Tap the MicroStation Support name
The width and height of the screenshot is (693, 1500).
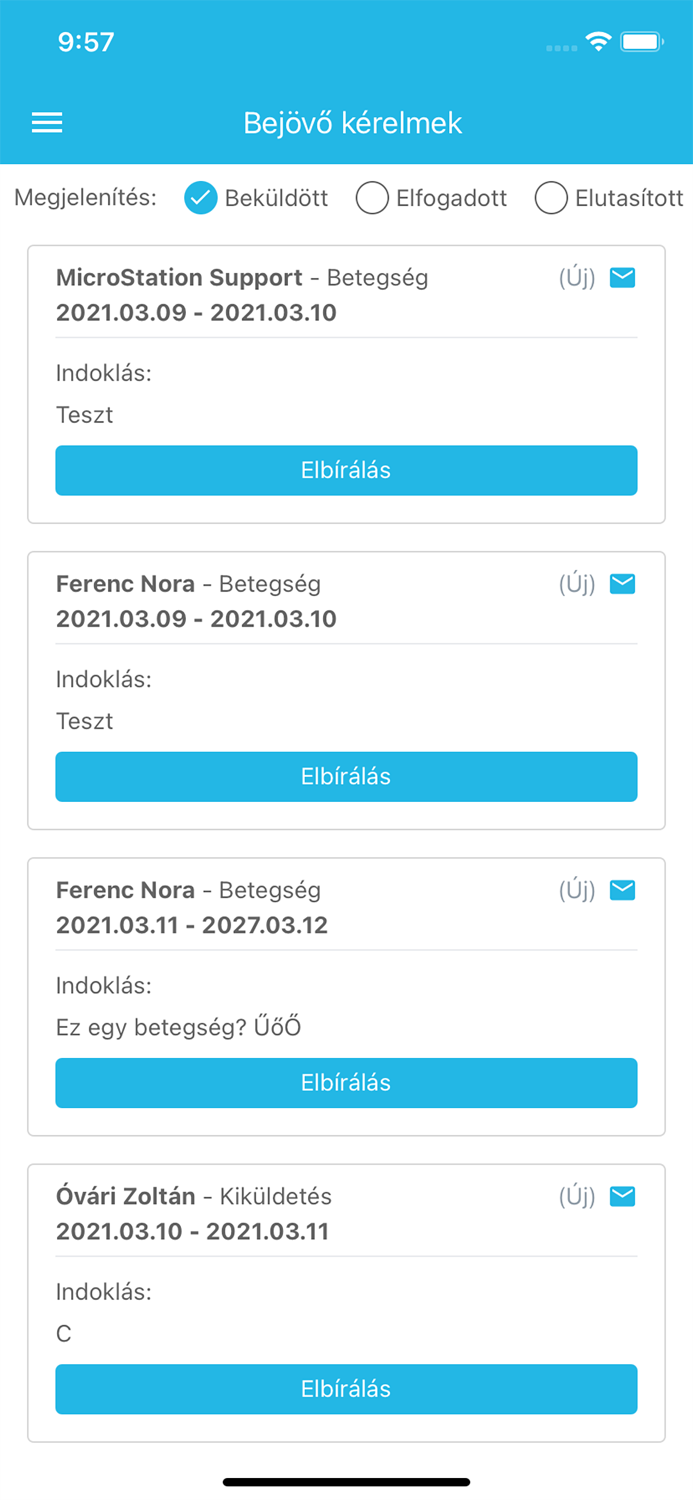point(179,278)
